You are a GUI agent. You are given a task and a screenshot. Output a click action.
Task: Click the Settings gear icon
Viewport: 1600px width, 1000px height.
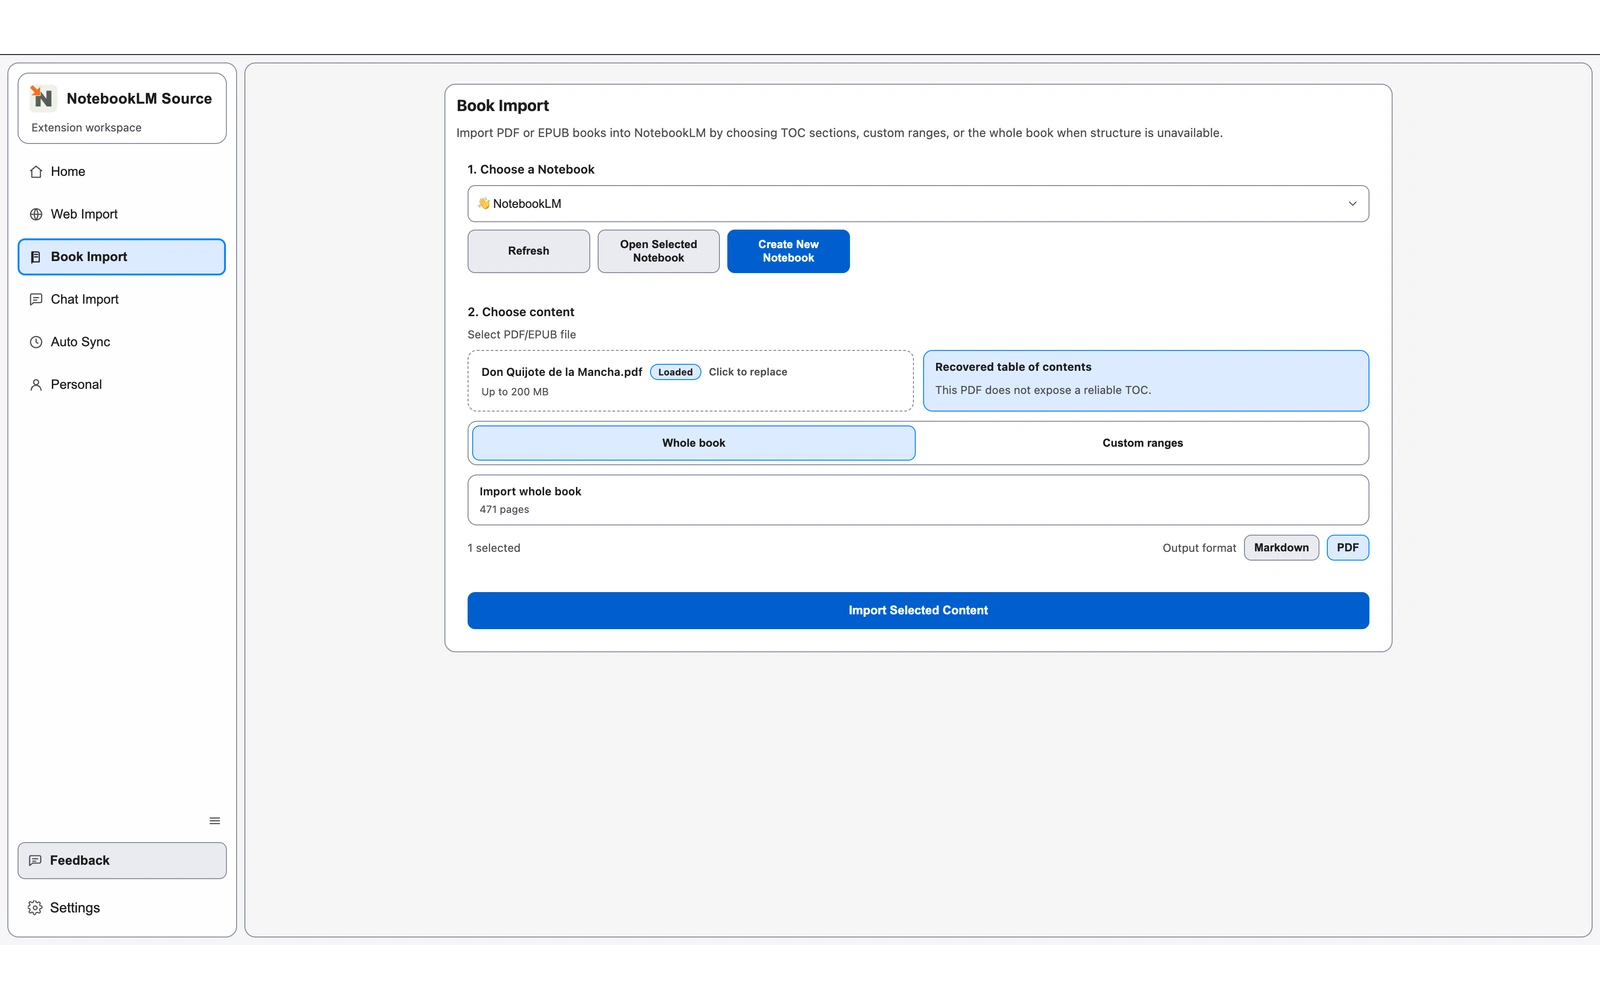coord(35,908)
